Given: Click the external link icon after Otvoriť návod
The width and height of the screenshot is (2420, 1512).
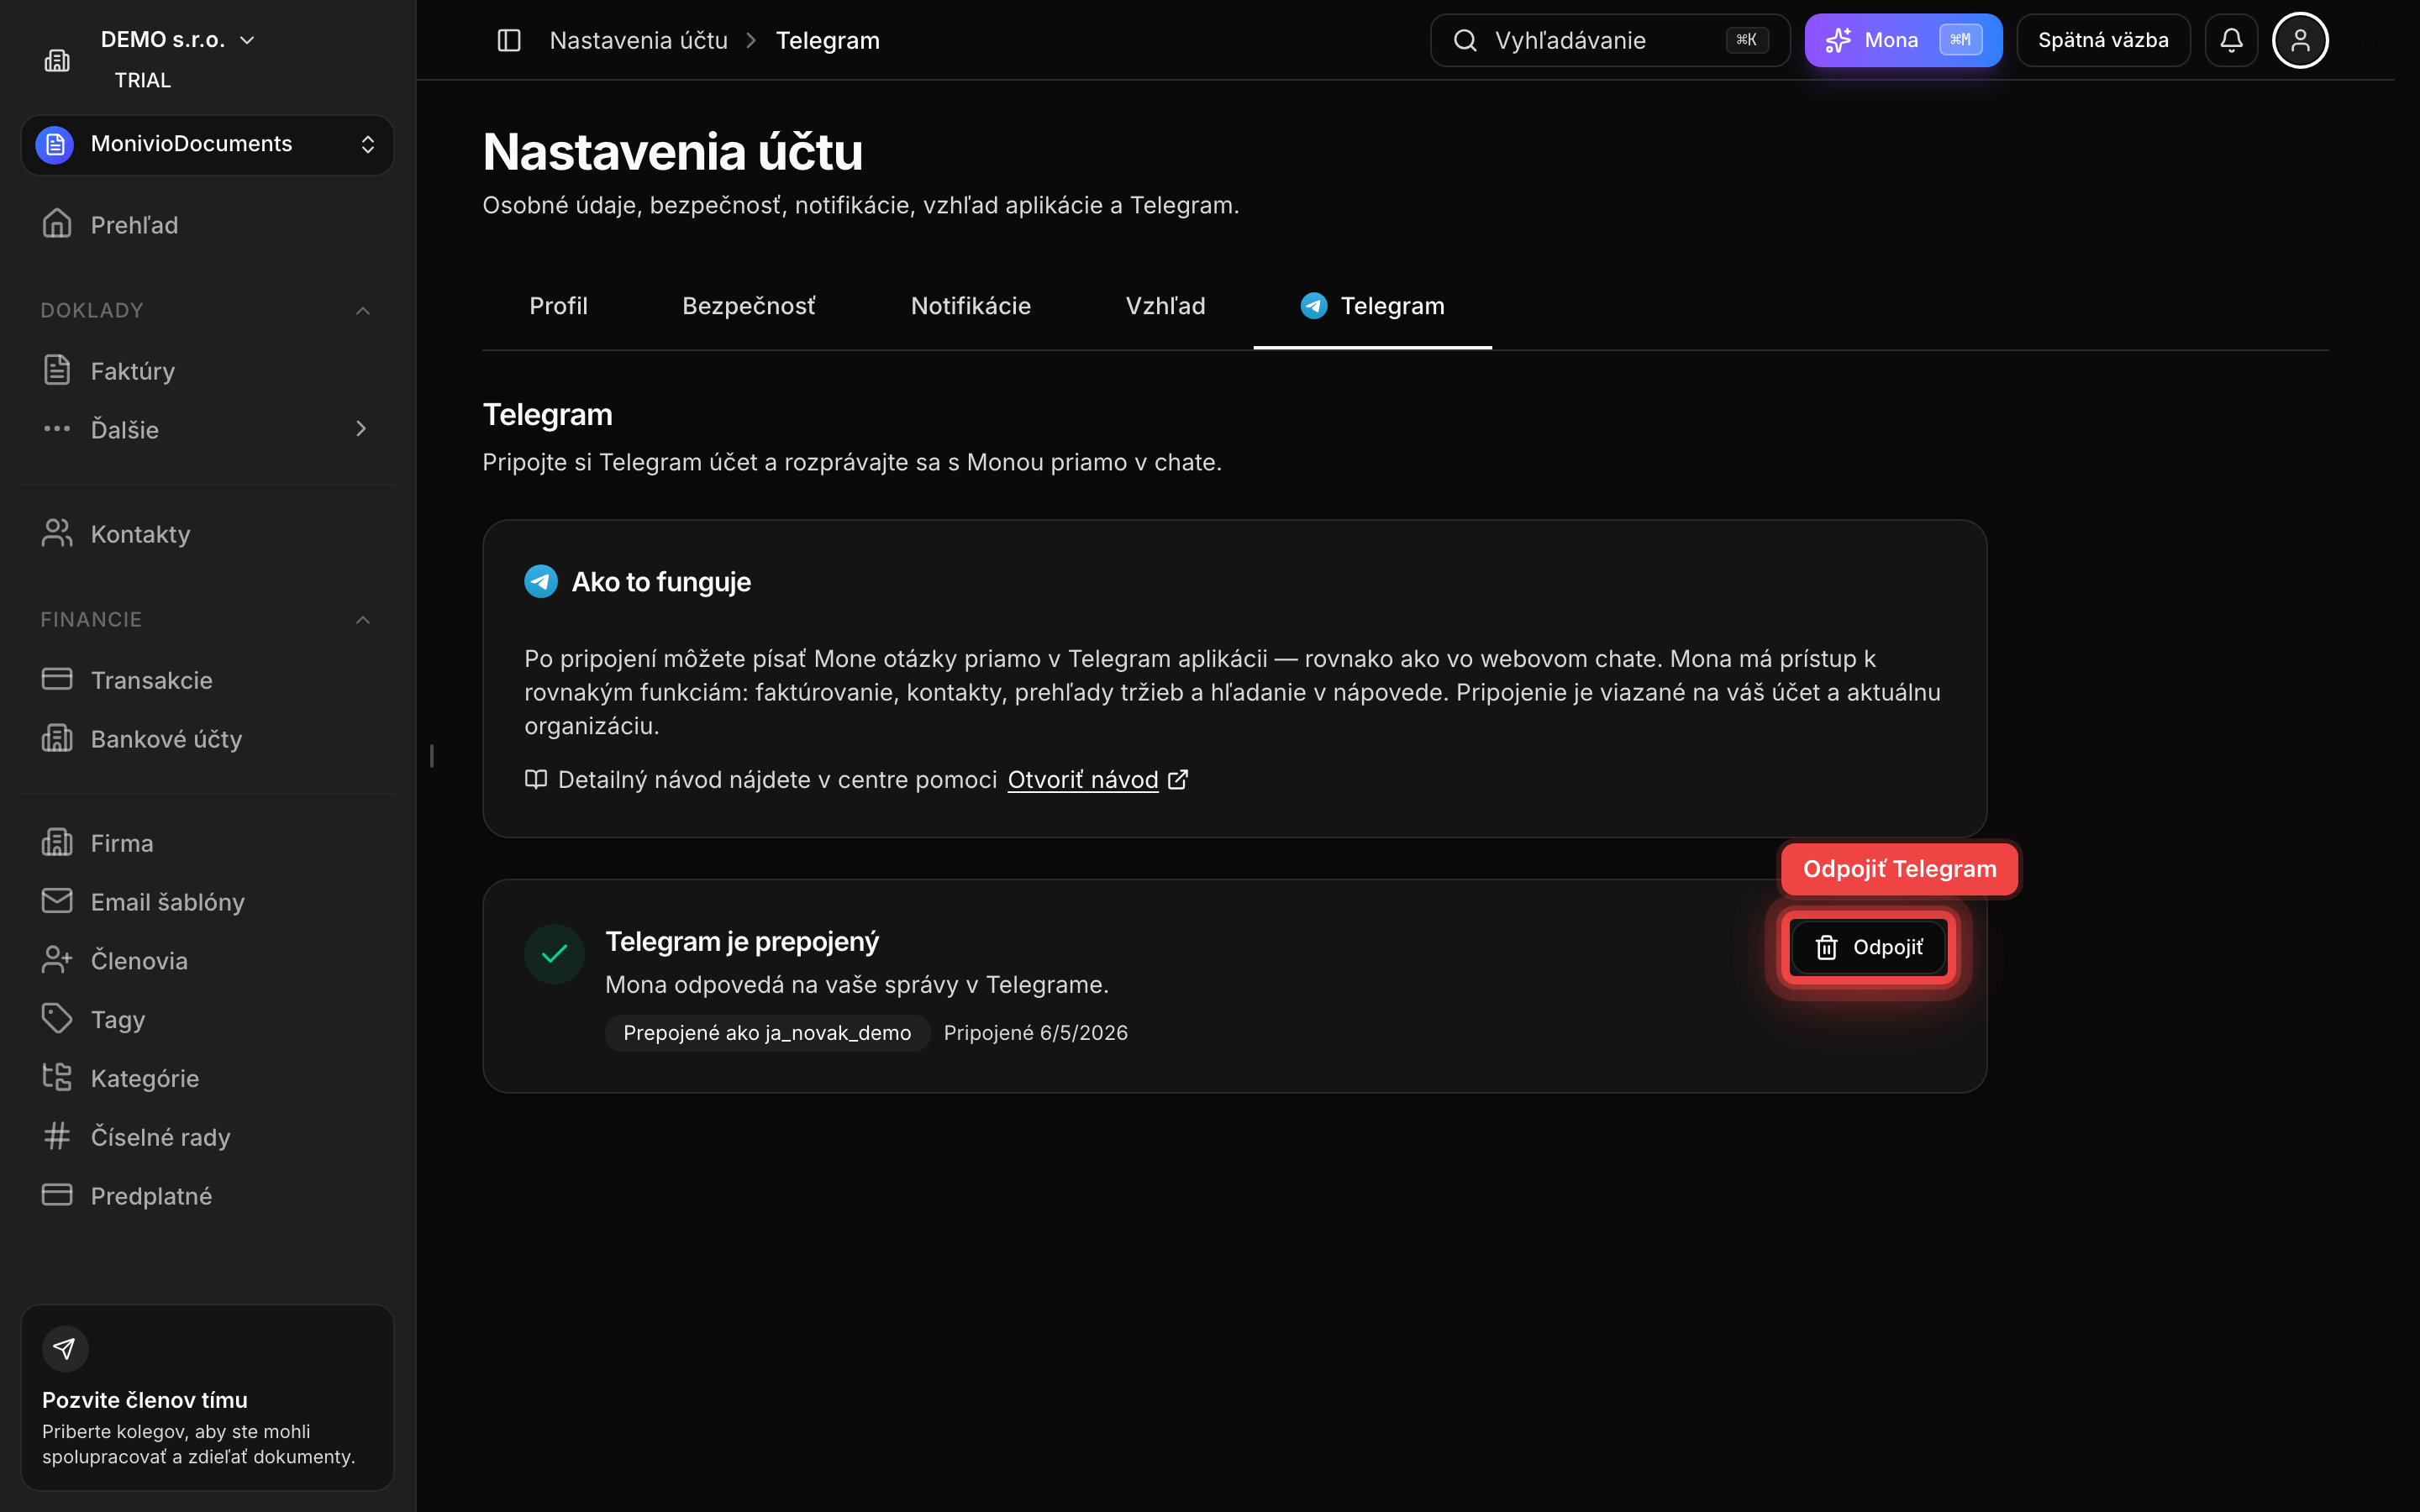Looking at the screenshot, I should (1179, 779).
